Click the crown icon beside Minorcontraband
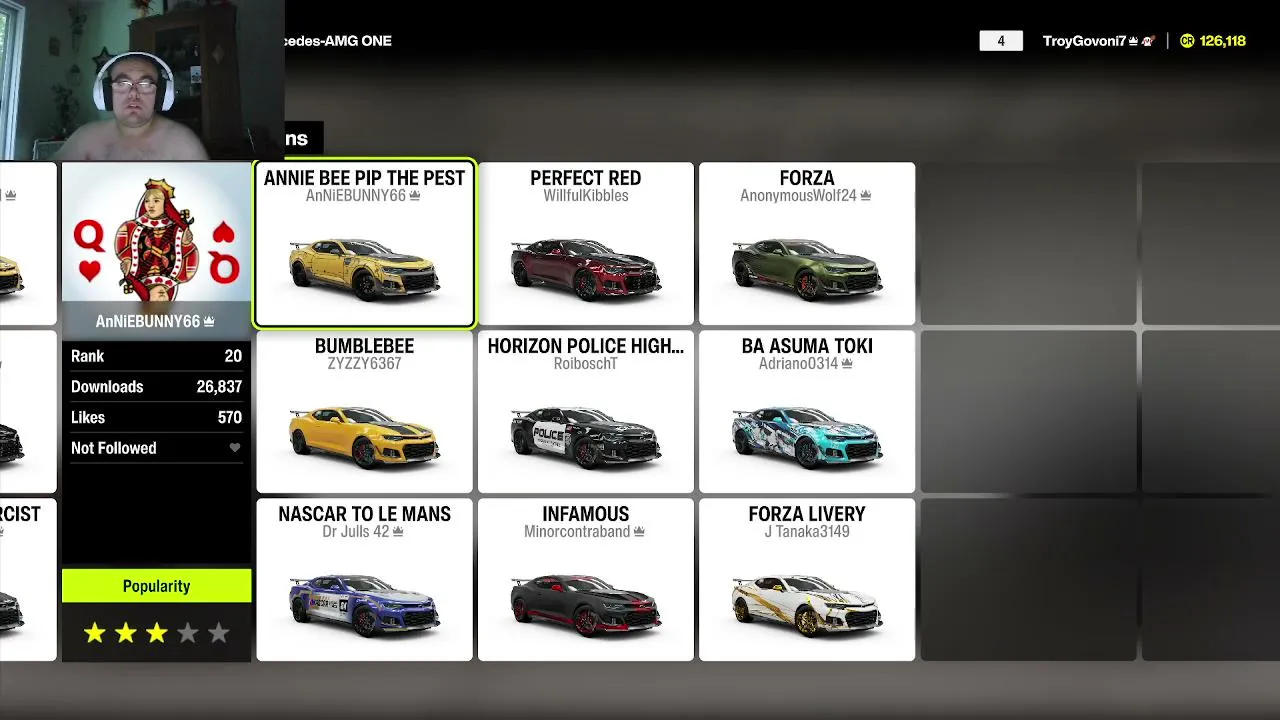The width and height of the screenshot is (1280, 720). (640, 532)
